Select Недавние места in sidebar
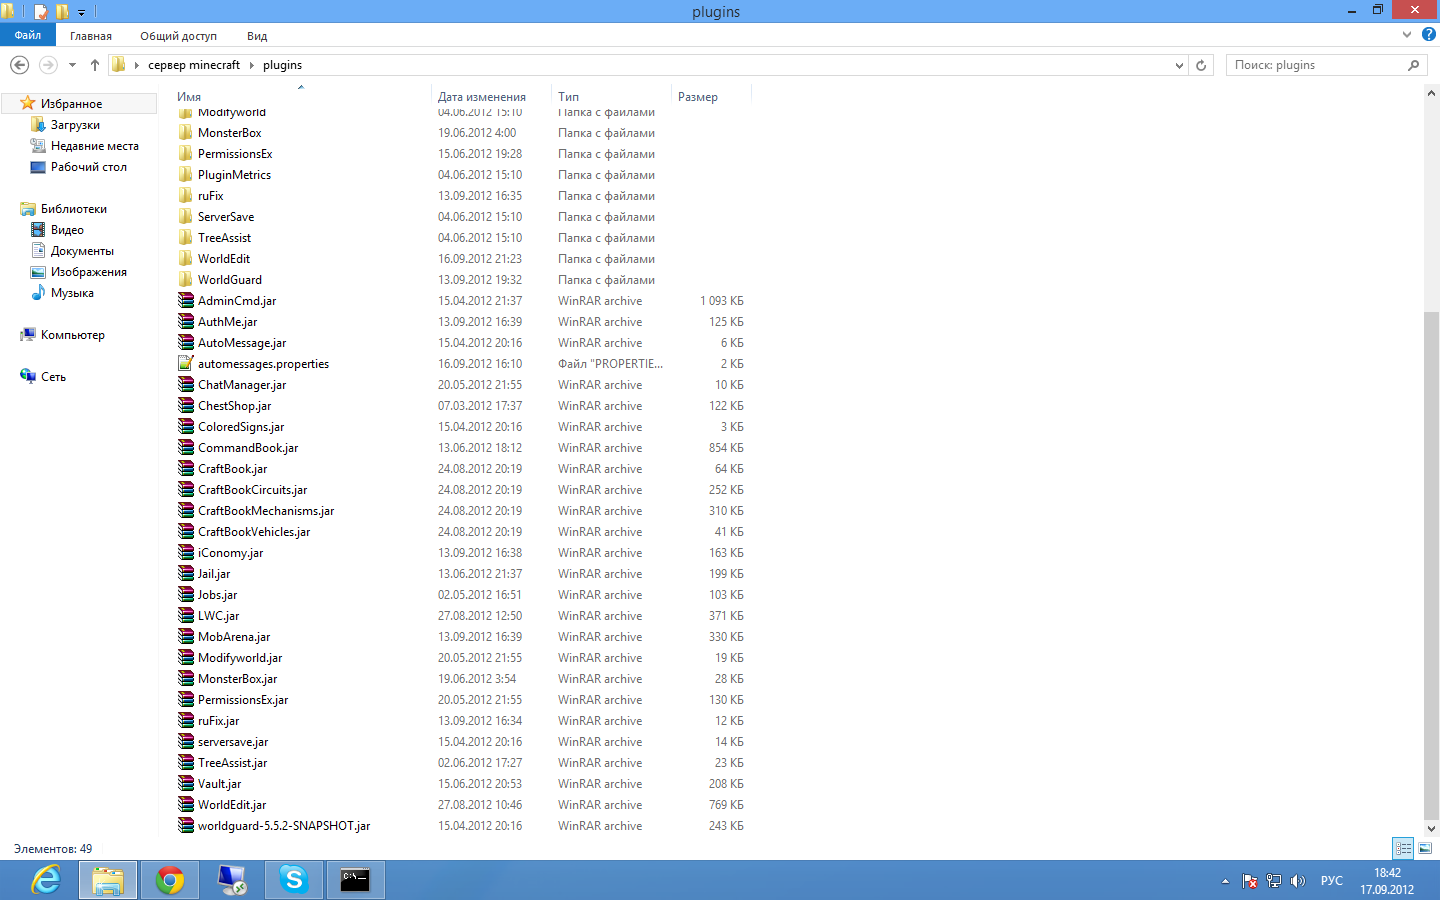The height and width of the screenshot is (900, 1440). click(95, 146)
